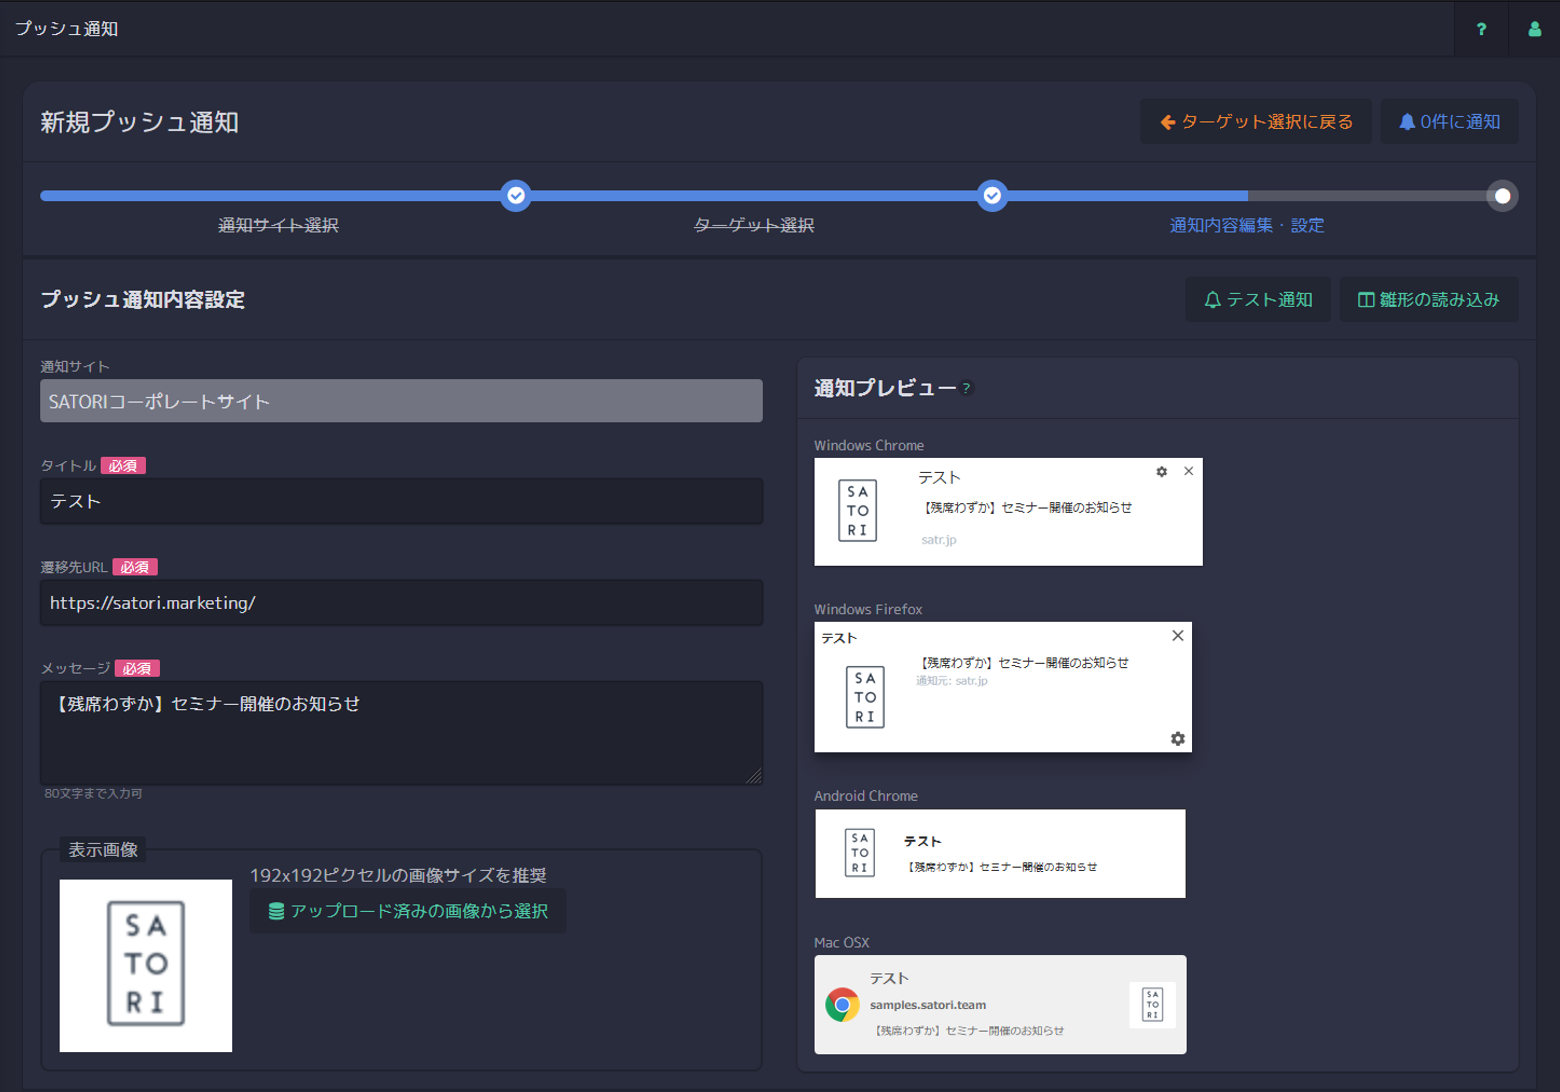Go to 通知サイト選択 step checkmark
The width and height of the screenshot is (1560, 1092).
[x=516, y=196]
